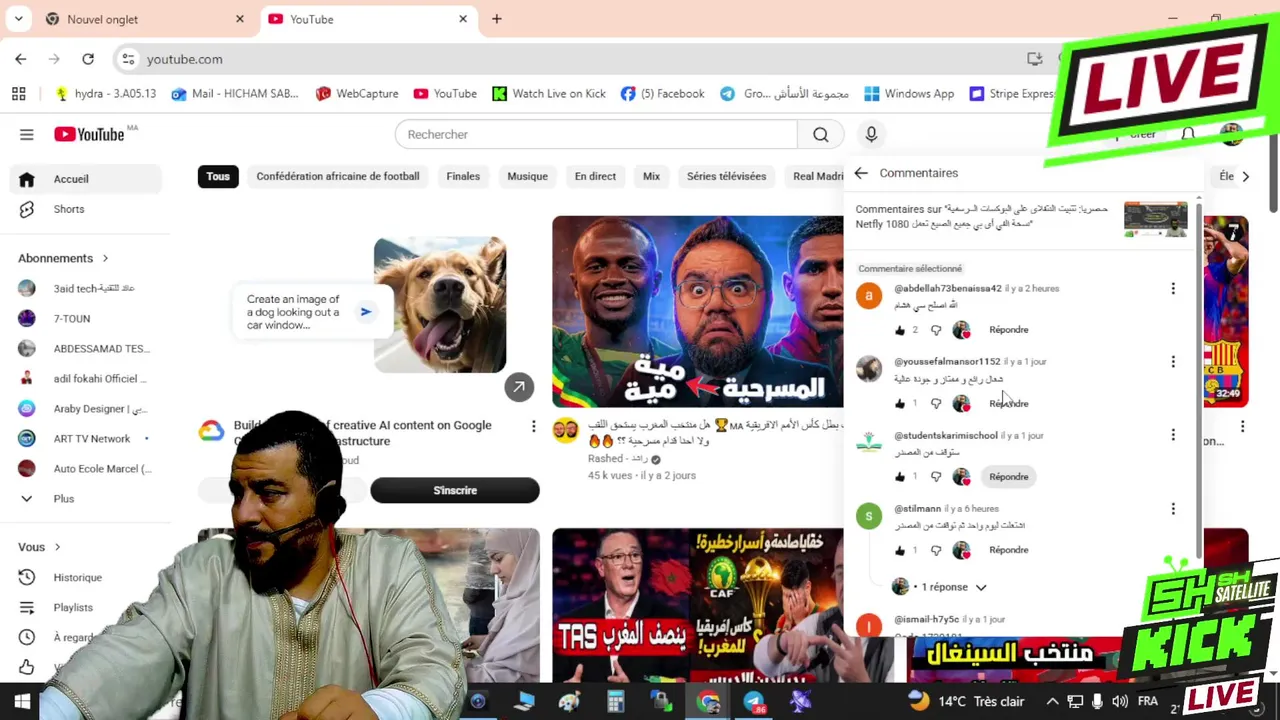Open the Windows Start menu

pyautogui.click(x=21, y=702)
